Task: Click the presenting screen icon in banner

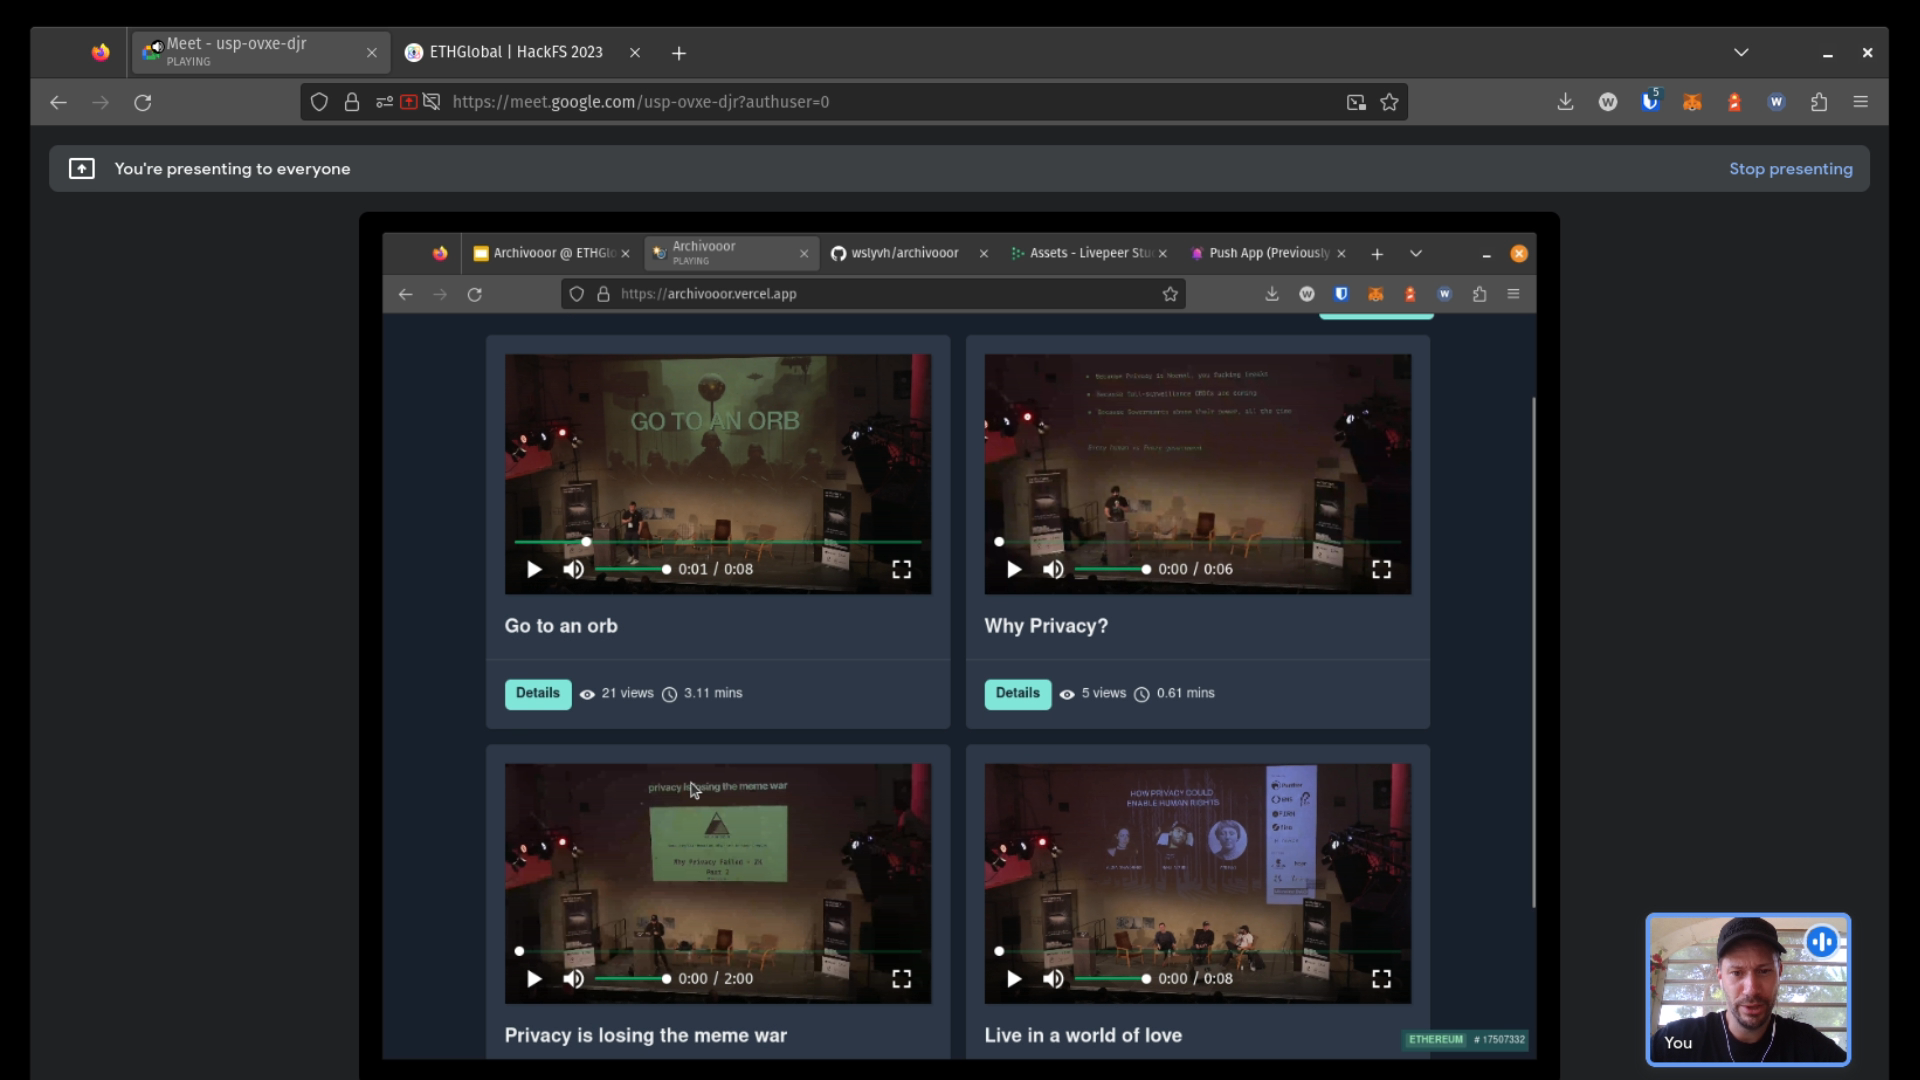Action: [x=82, y=169]
